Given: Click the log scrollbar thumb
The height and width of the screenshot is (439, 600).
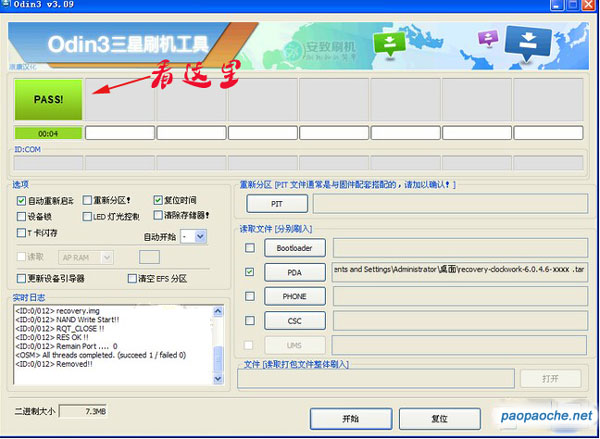Looking at the screenshot, I should point(218,359).
